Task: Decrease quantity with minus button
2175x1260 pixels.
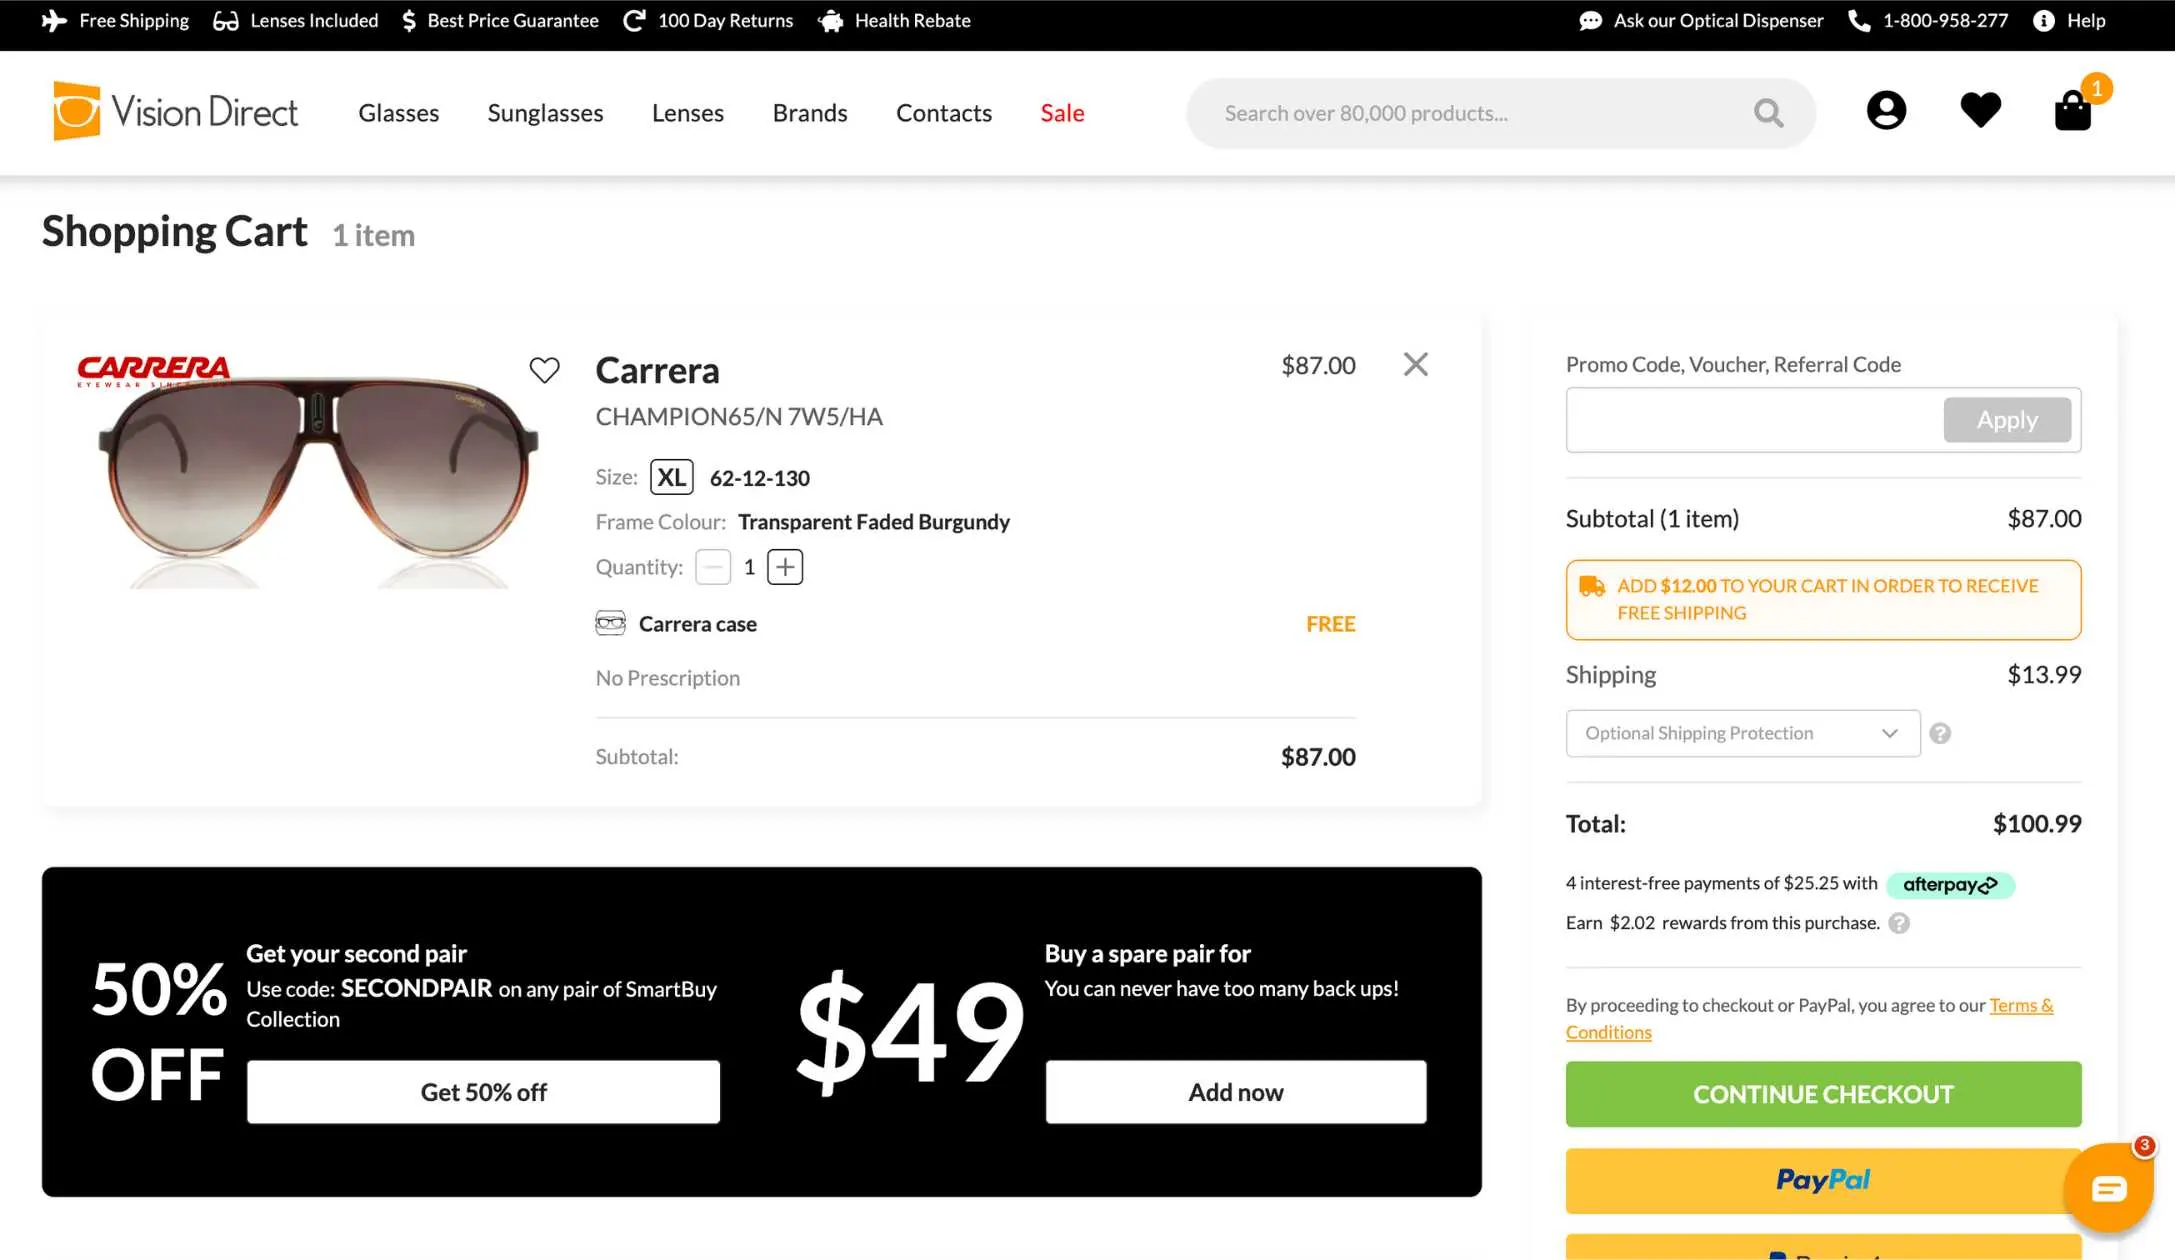Action: [713, 567]
